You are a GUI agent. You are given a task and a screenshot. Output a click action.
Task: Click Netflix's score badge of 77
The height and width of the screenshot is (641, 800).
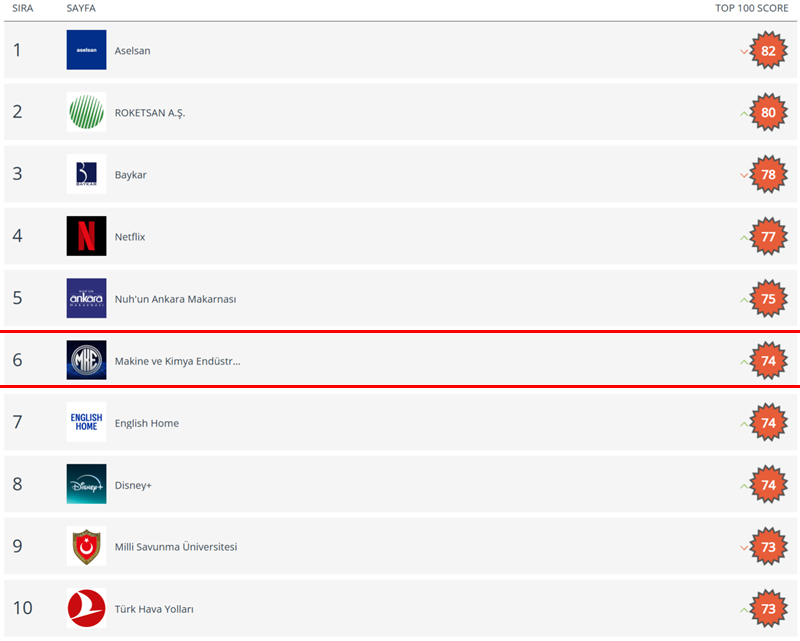pyautogui.click(x=768, y=237)
